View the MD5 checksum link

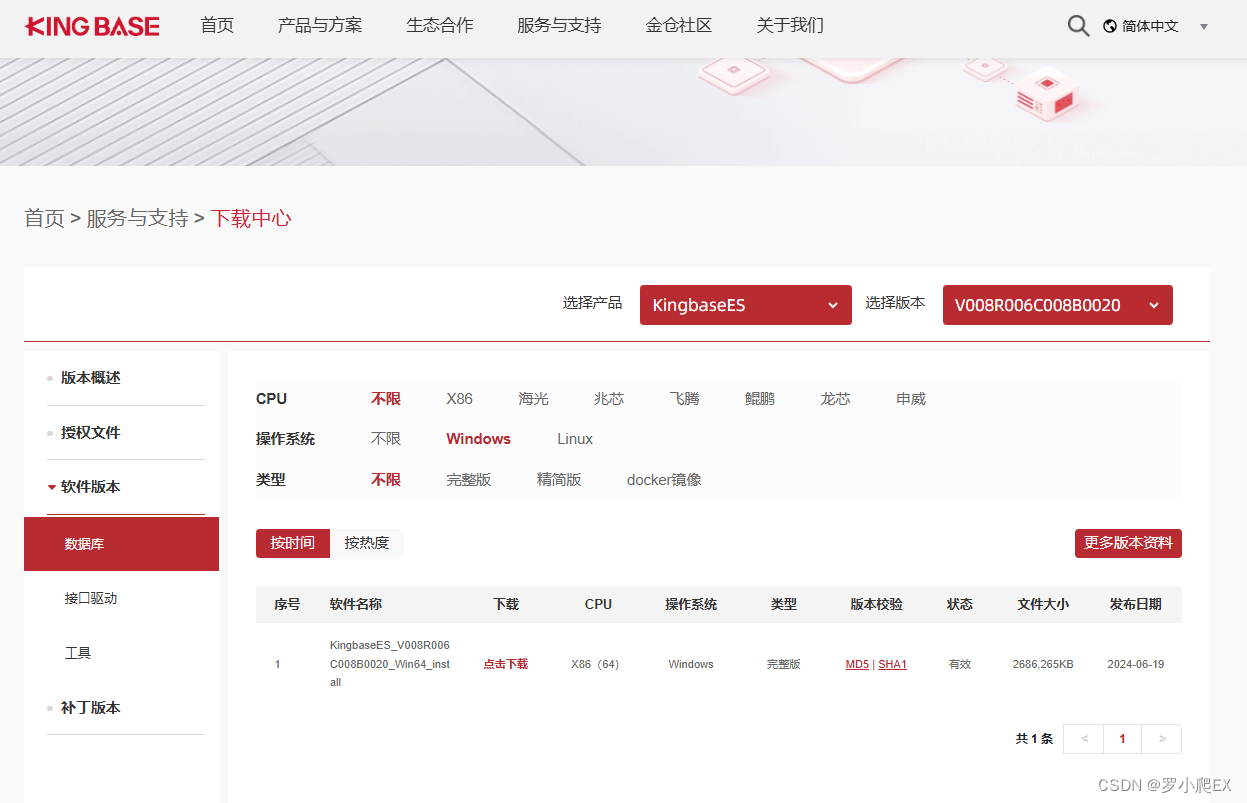click(856, 663)
